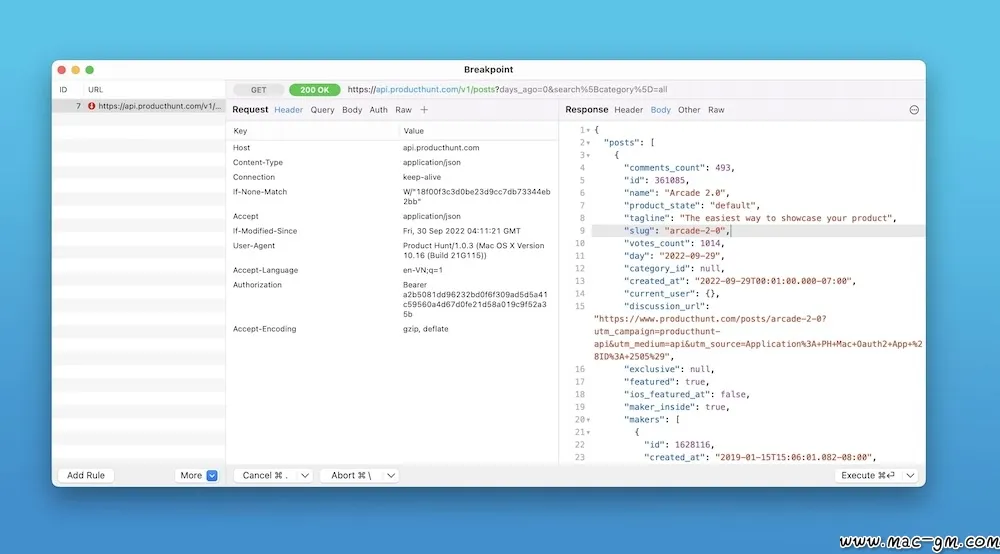Viewport: 1000px width, 554px height.
Task: Click the gzip, deflate value
Action: click(x=425, y=329)
